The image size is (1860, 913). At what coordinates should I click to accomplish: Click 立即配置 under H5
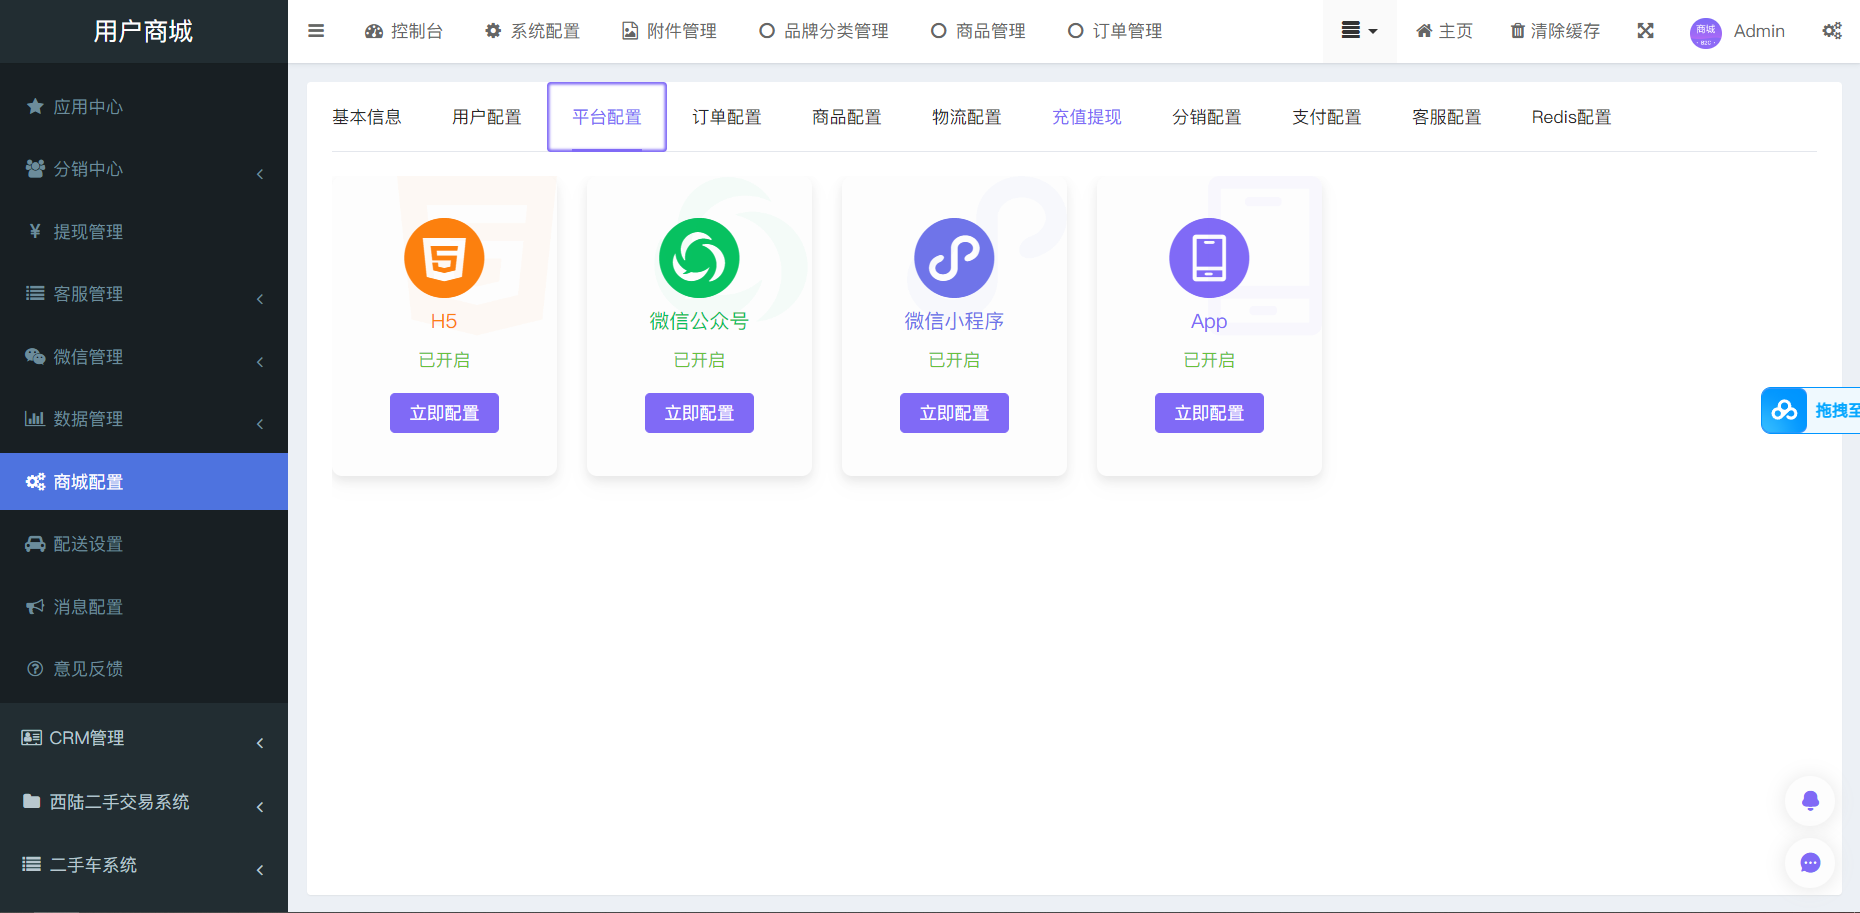(x=444, y=413)
